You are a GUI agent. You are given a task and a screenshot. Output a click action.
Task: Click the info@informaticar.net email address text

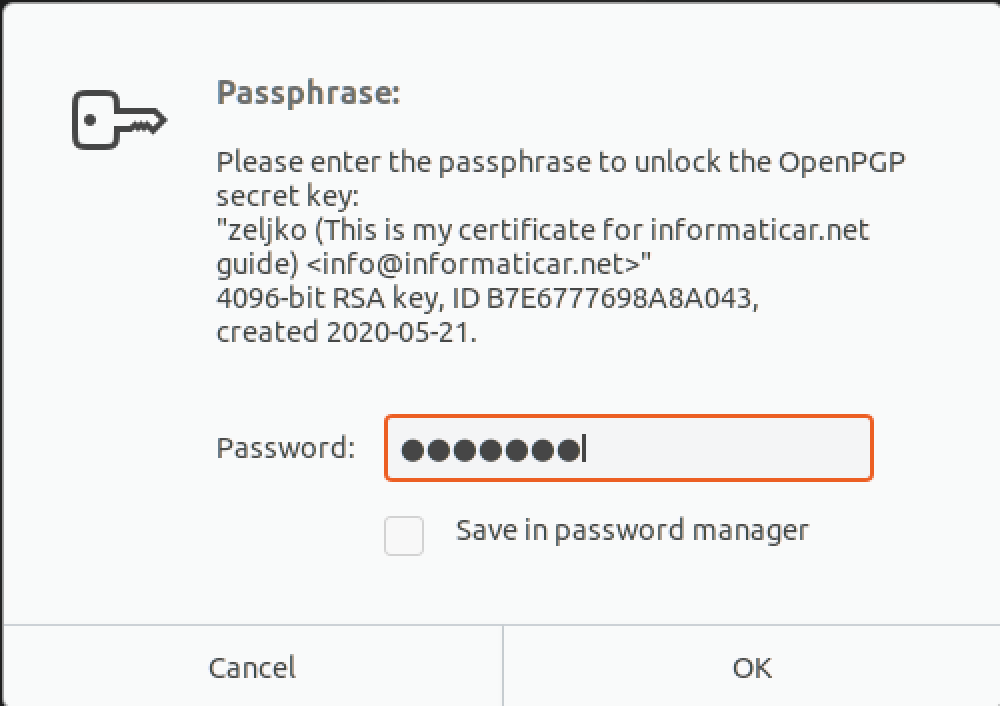point(473,264)
